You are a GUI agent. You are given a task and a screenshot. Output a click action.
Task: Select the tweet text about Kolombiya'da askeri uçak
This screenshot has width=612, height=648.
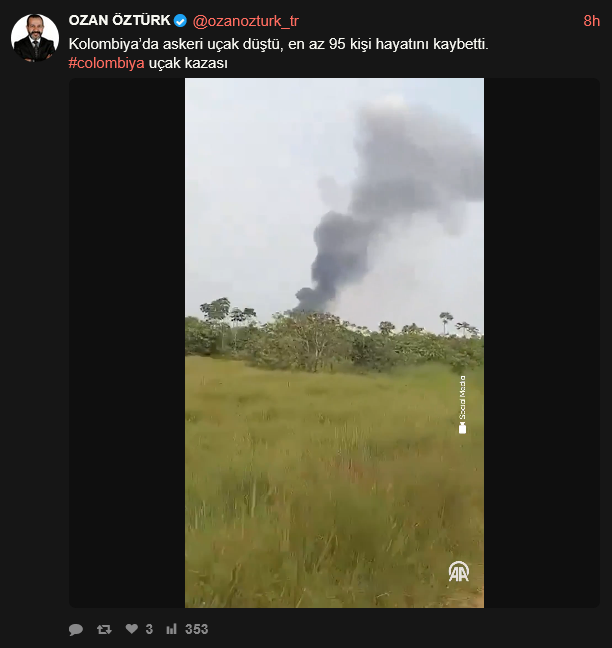[279, 44]
